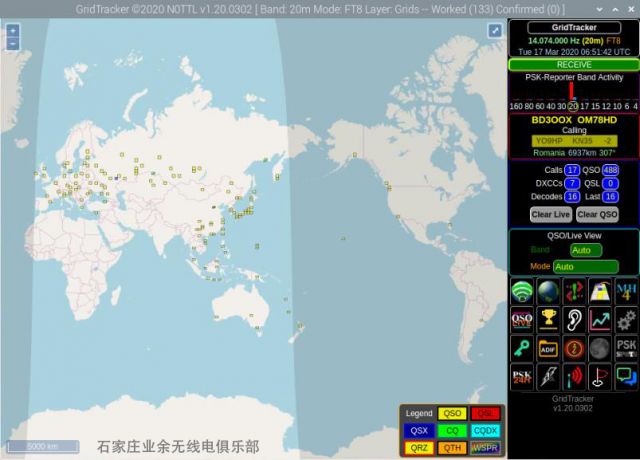Click the Decodes count value 16
The width and height of the screenshot is (640, 460).
point(572,196)
